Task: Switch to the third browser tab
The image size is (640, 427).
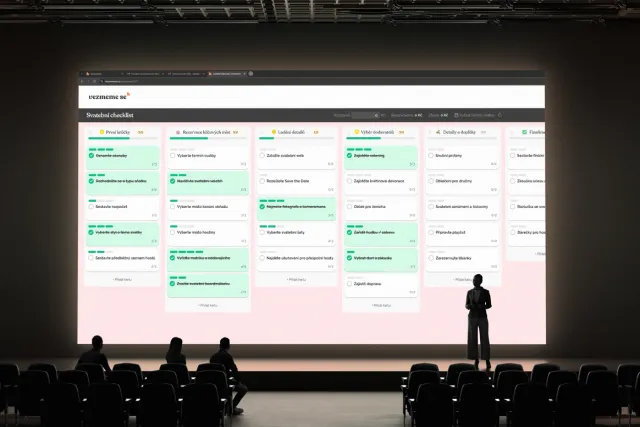Action: 181,74
